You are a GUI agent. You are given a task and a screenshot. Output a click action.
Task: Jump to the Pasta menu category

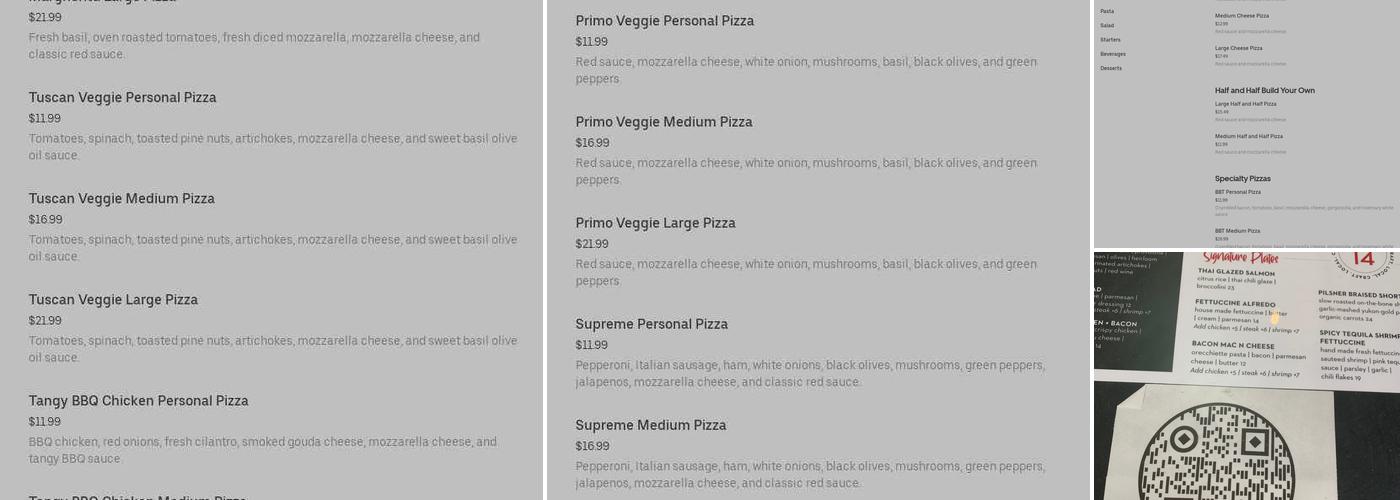pyautogui.click(x=1107, y=11)
